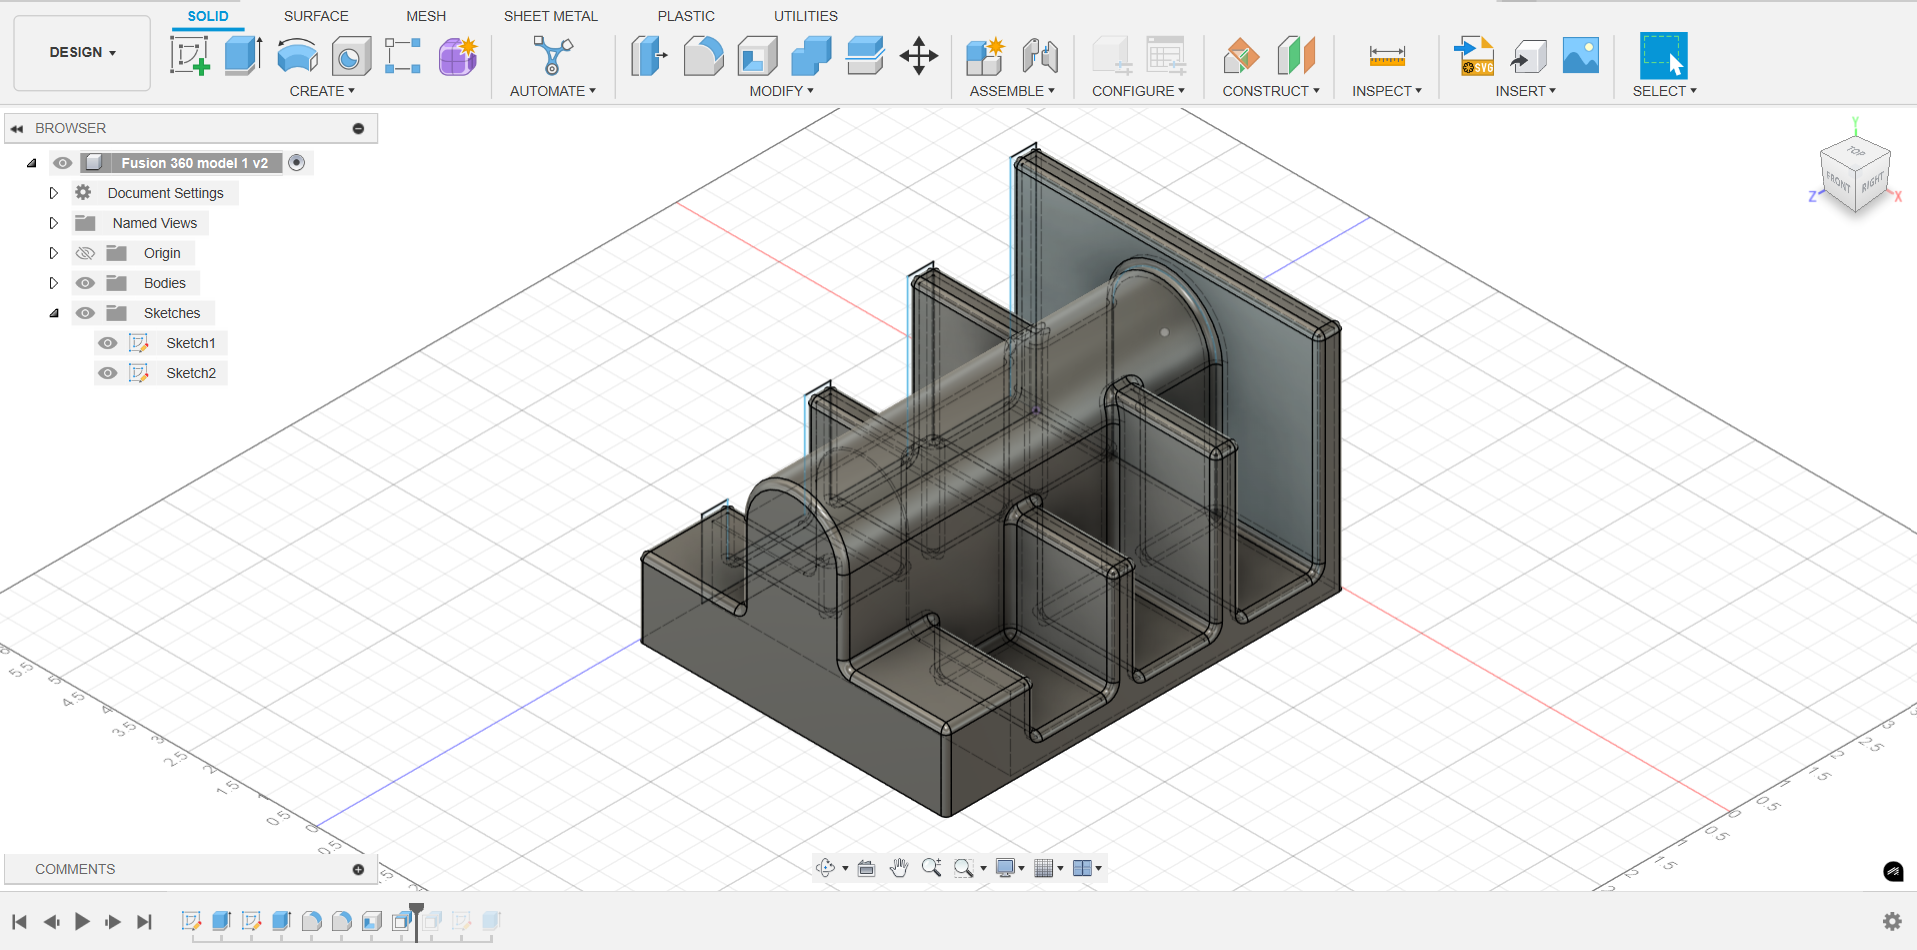Select the Hole tool

(x=351, y=57)
